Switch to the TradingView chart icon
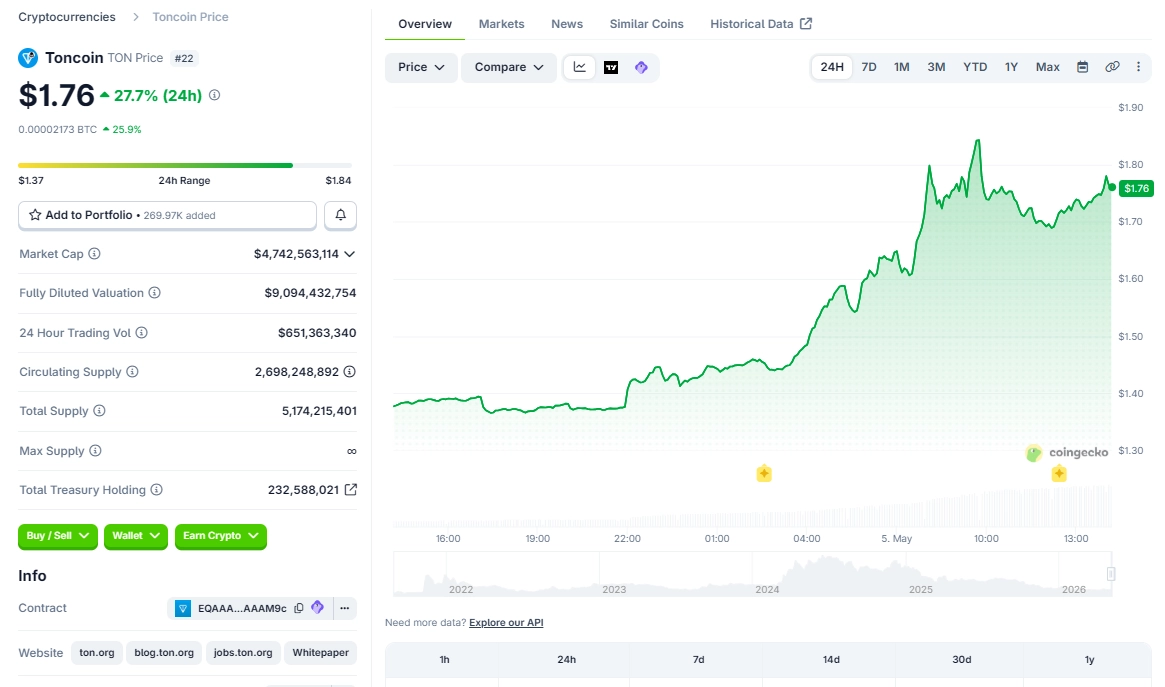Screen dimensions: 1165x687 (611, 68)
